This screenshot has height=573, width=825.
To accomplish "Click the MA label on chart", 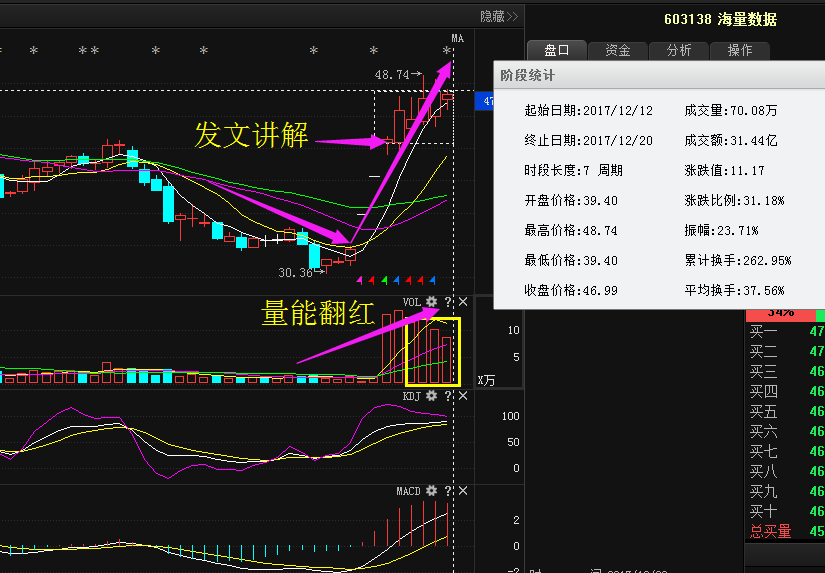I will [458, 38].
